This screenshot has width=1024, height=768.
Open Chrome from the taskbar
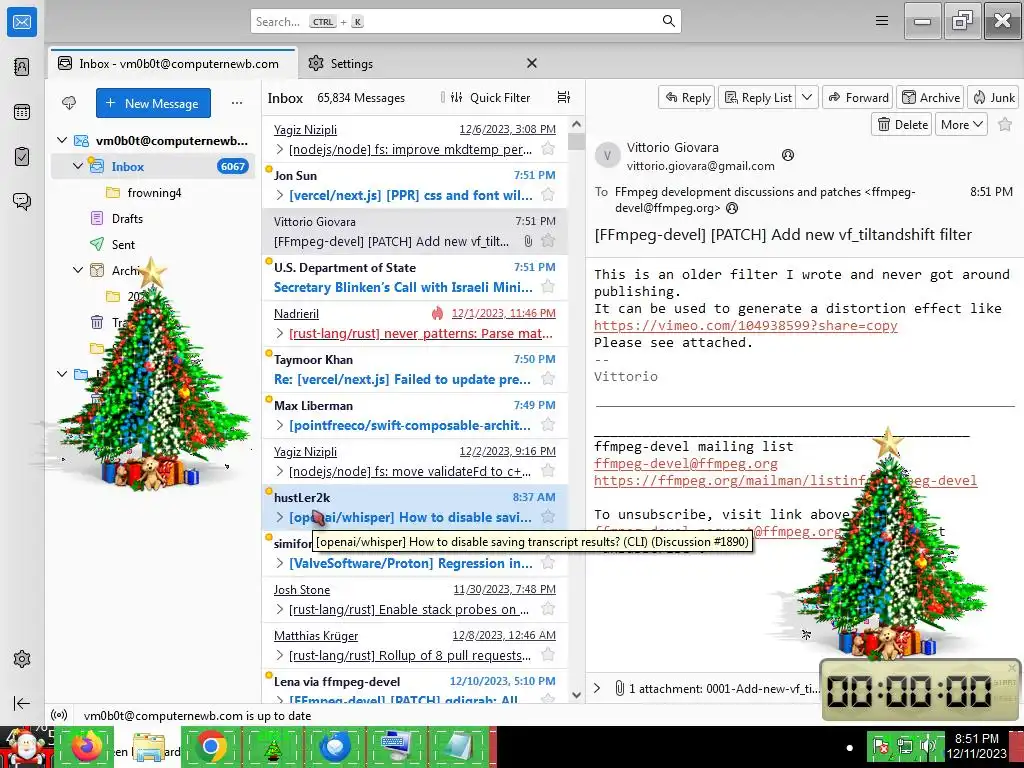210,746
